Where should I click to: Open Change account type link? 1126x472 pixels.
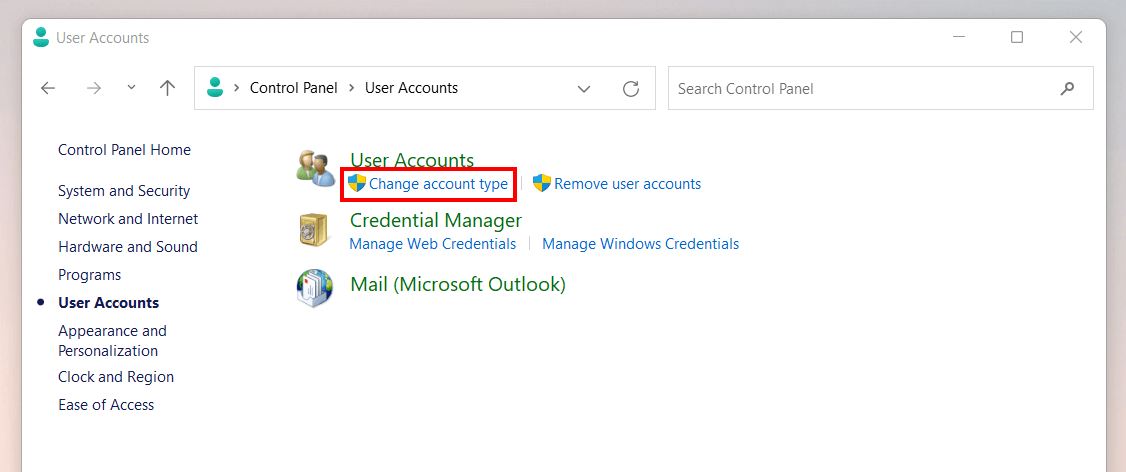tap(438, 184)
